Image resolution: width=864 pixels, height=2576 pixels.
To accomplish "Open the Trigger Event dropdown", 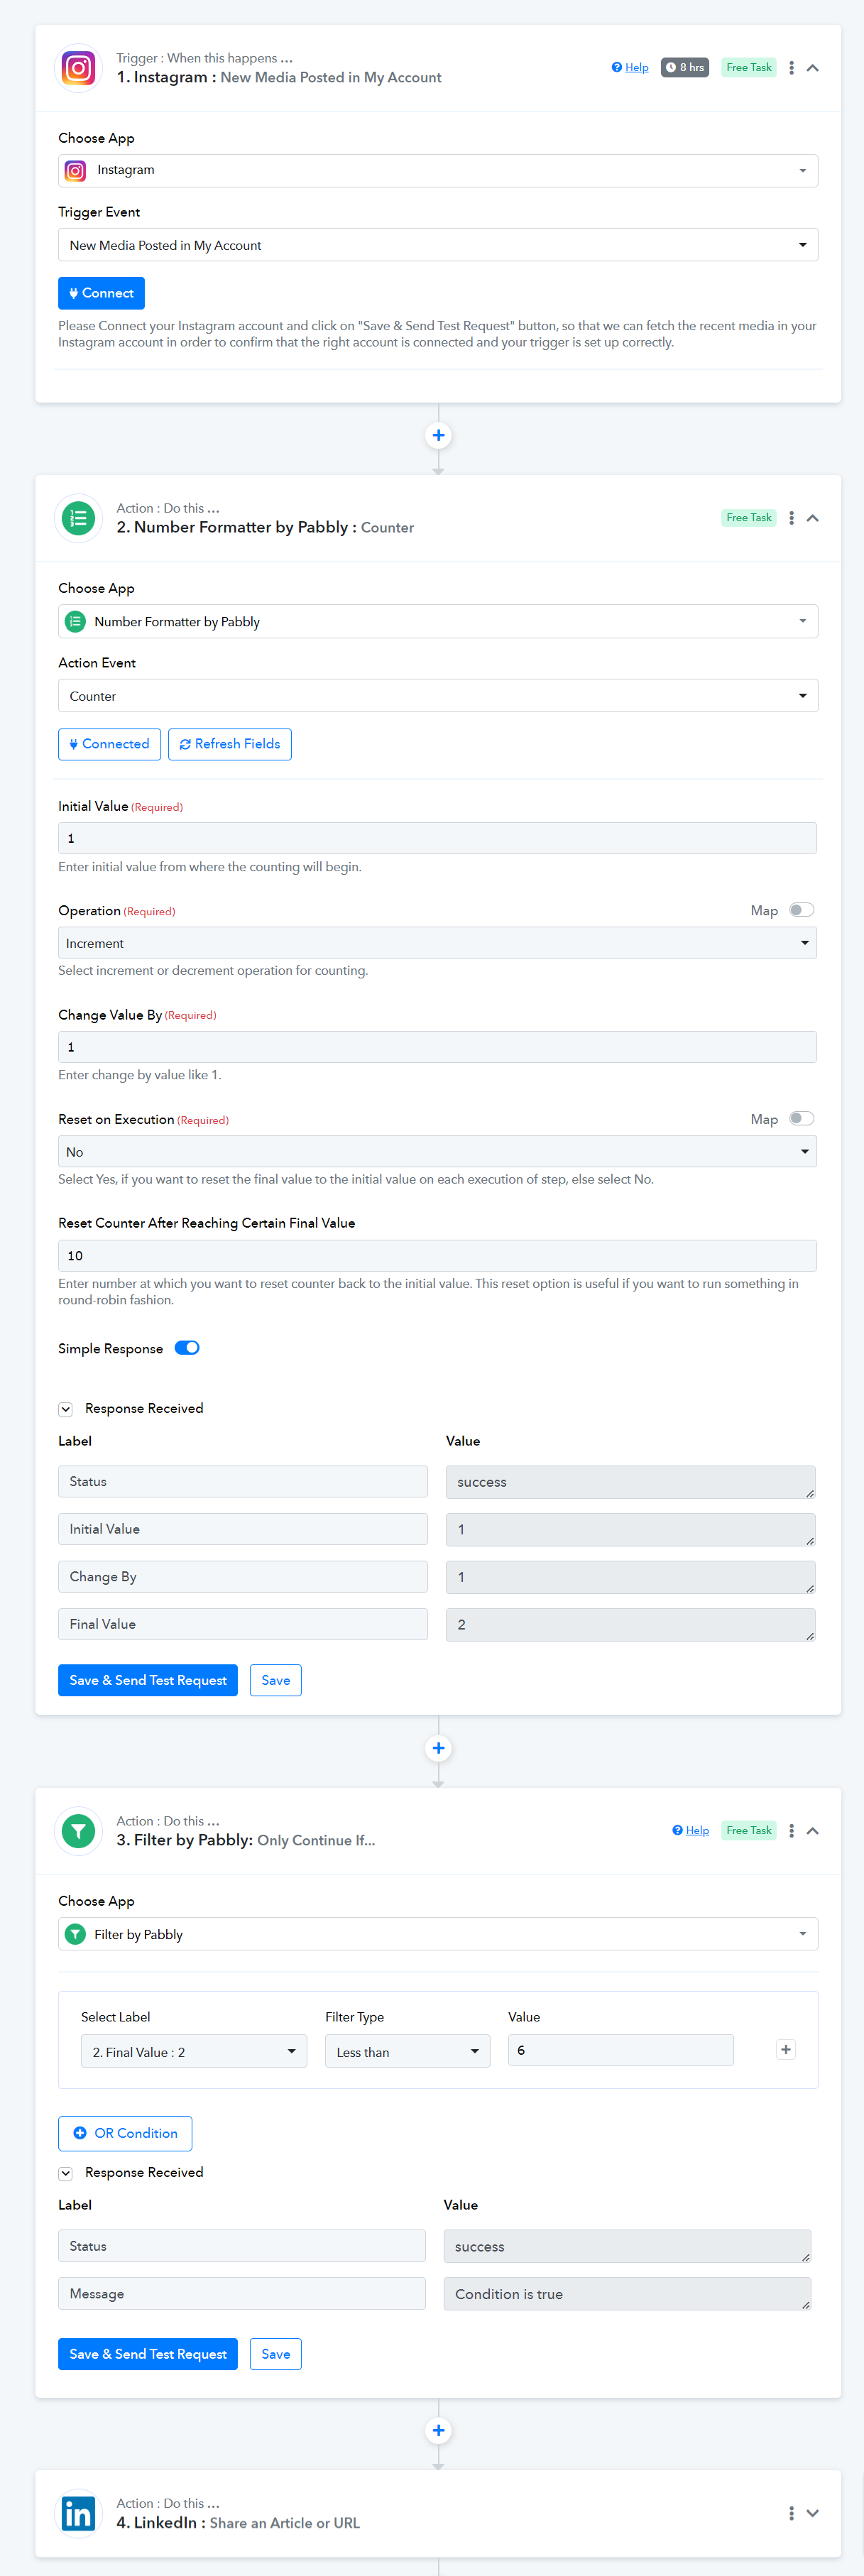I will [438, 245].
